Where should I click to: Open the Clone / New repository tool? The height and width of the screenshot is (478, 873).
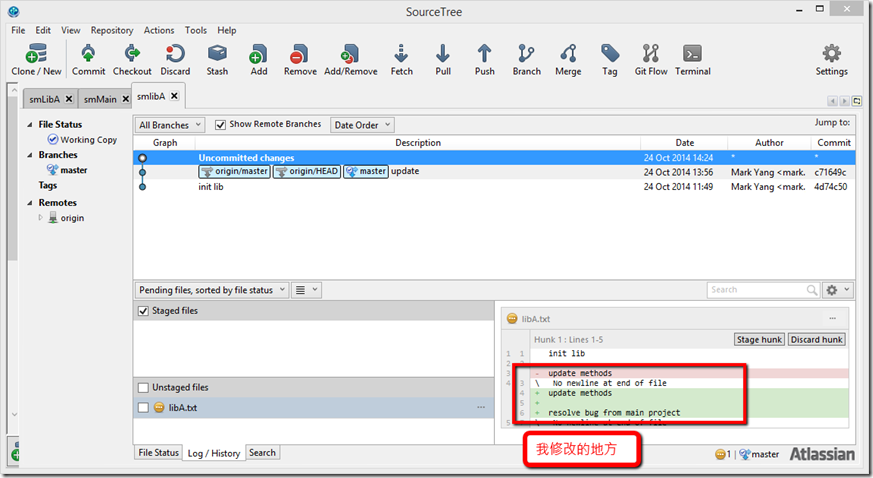pos(36,60)
